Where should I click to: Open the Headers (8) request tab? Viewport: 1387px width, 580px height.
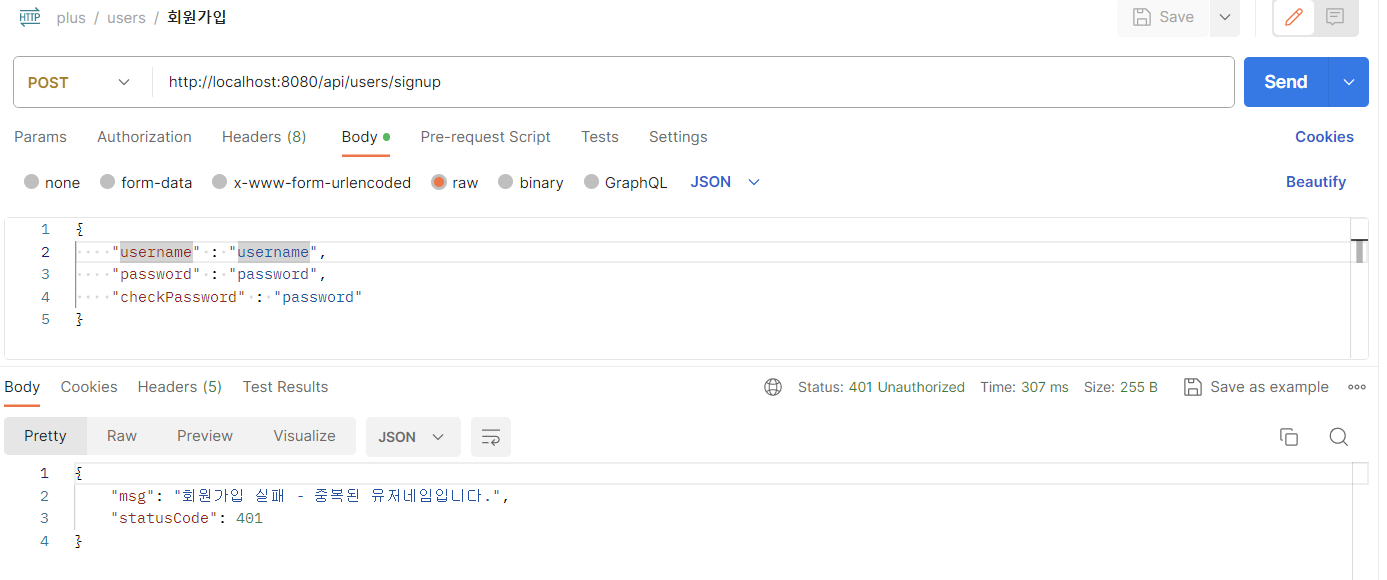(264, 137)
